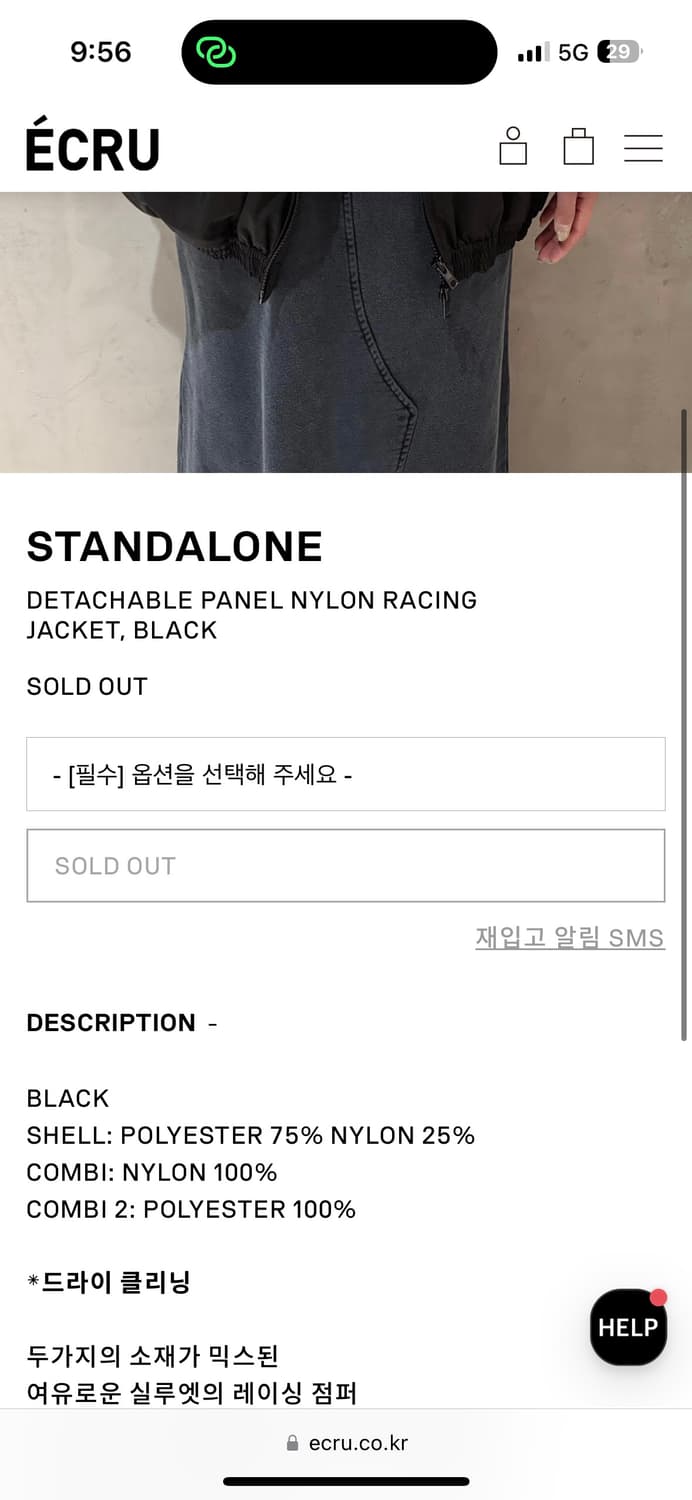This screenshot has width=692, height=1500.
Task: Tap the Detachable Panel Nylon Racing Jacket title
Action: point(251,615)
